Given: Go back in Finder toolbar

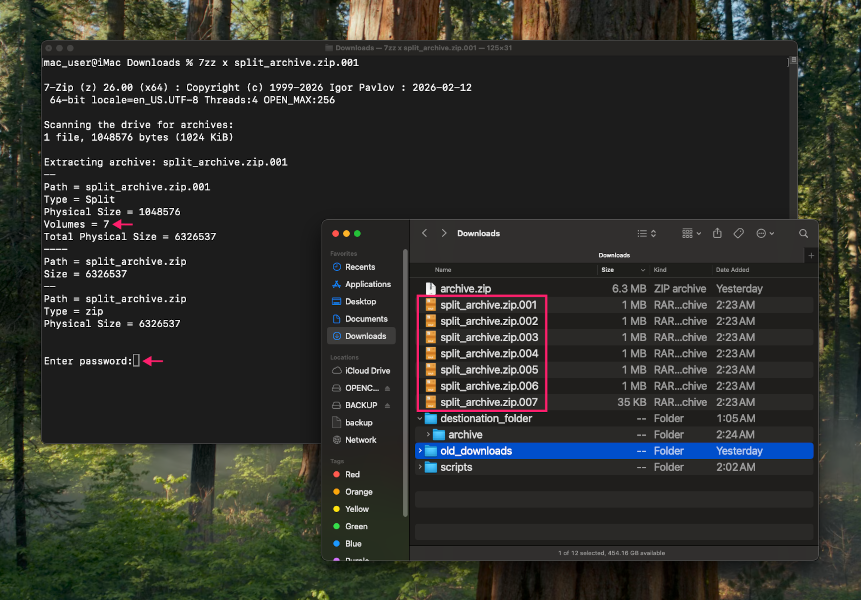Looking at the screenshot, I should pyautogui.click(x=424, y=233).
